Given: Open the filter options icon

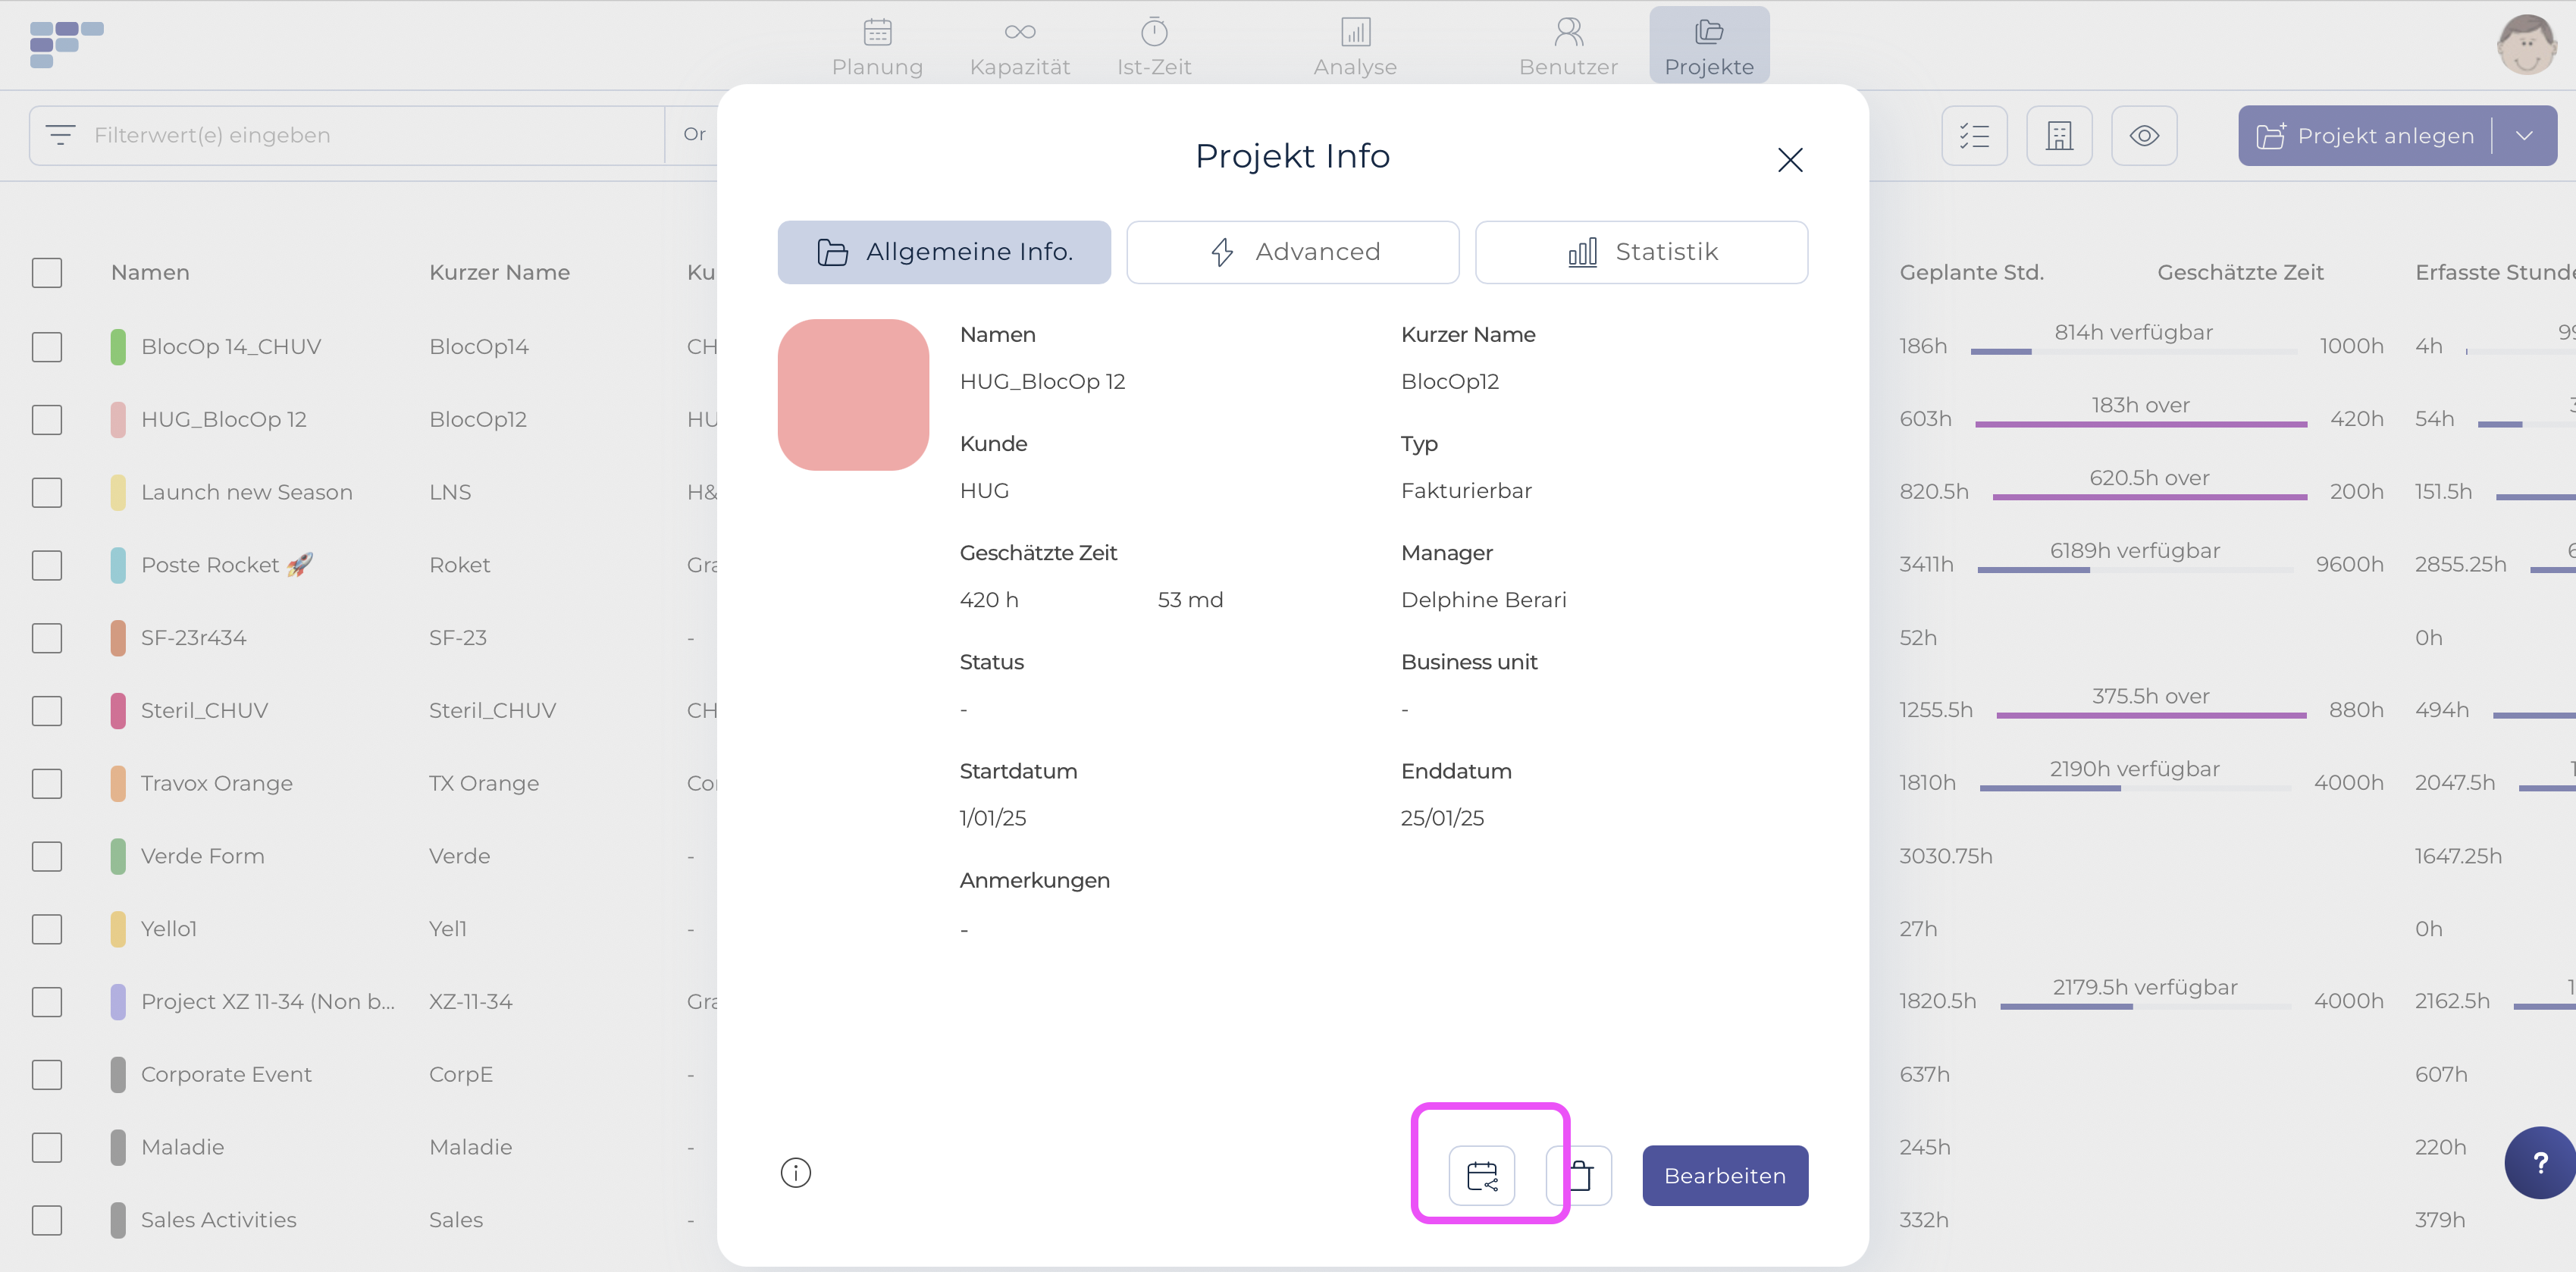Looking at the screenshot, I should pyautogui.click(x=60, y=135).
